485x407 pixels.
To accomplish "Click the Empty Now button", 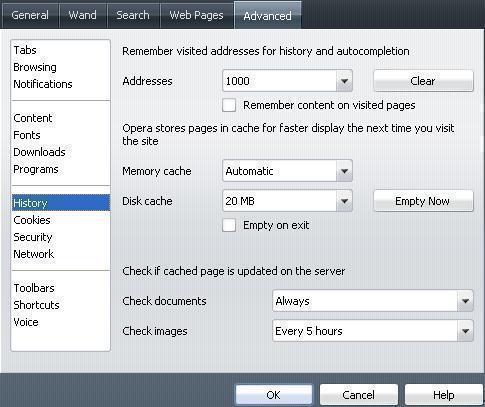I will tap(423, 201).
